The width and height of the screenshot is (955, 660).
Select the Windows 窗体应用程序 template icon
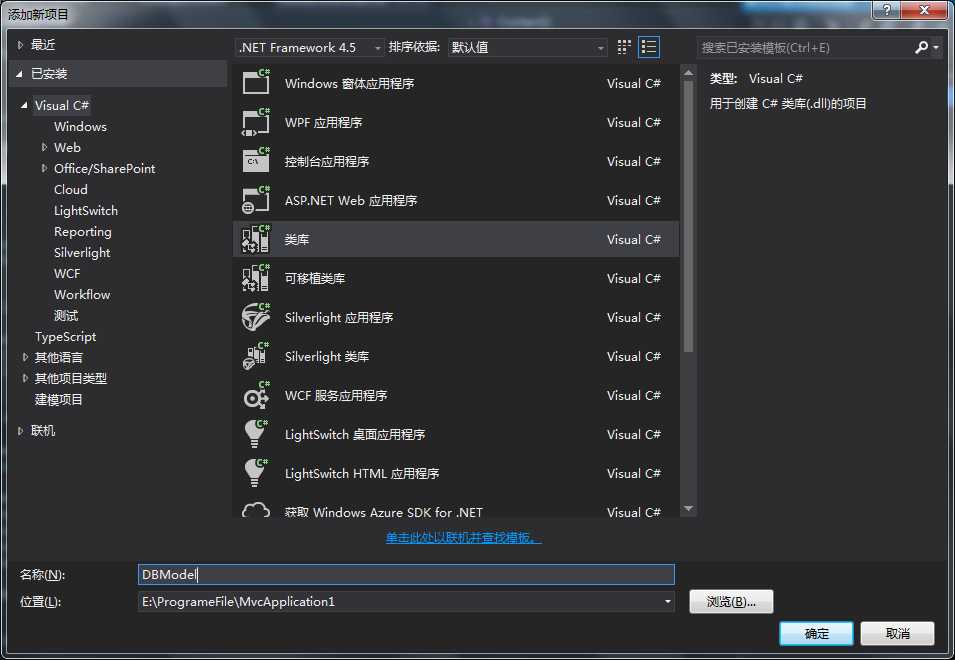pyautogui.click(x=256, y=83)
